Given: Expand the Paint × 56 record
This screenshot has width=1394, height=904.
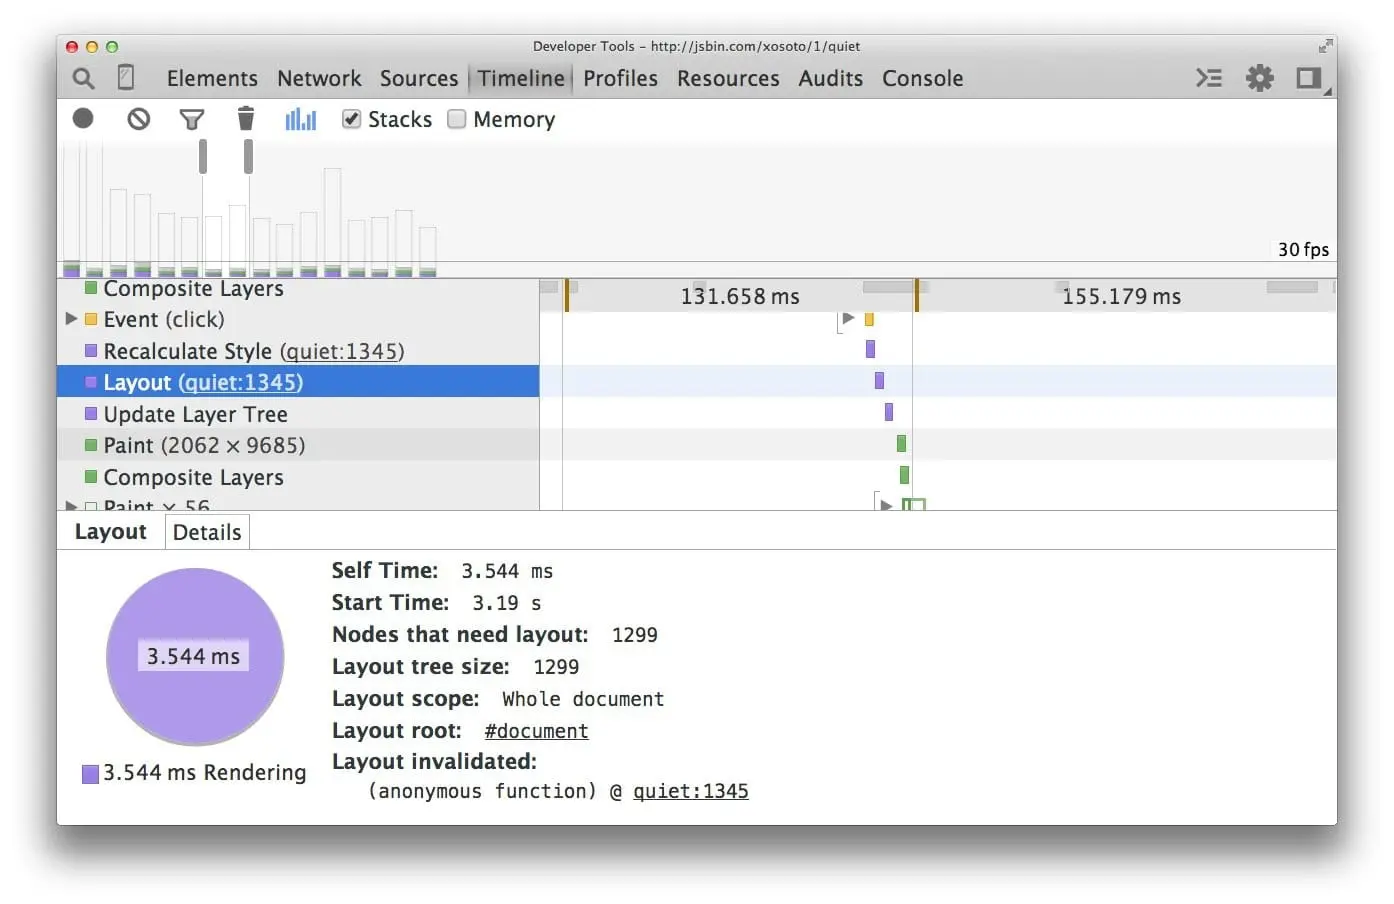Looking at the screenshot, I should 71,505.
